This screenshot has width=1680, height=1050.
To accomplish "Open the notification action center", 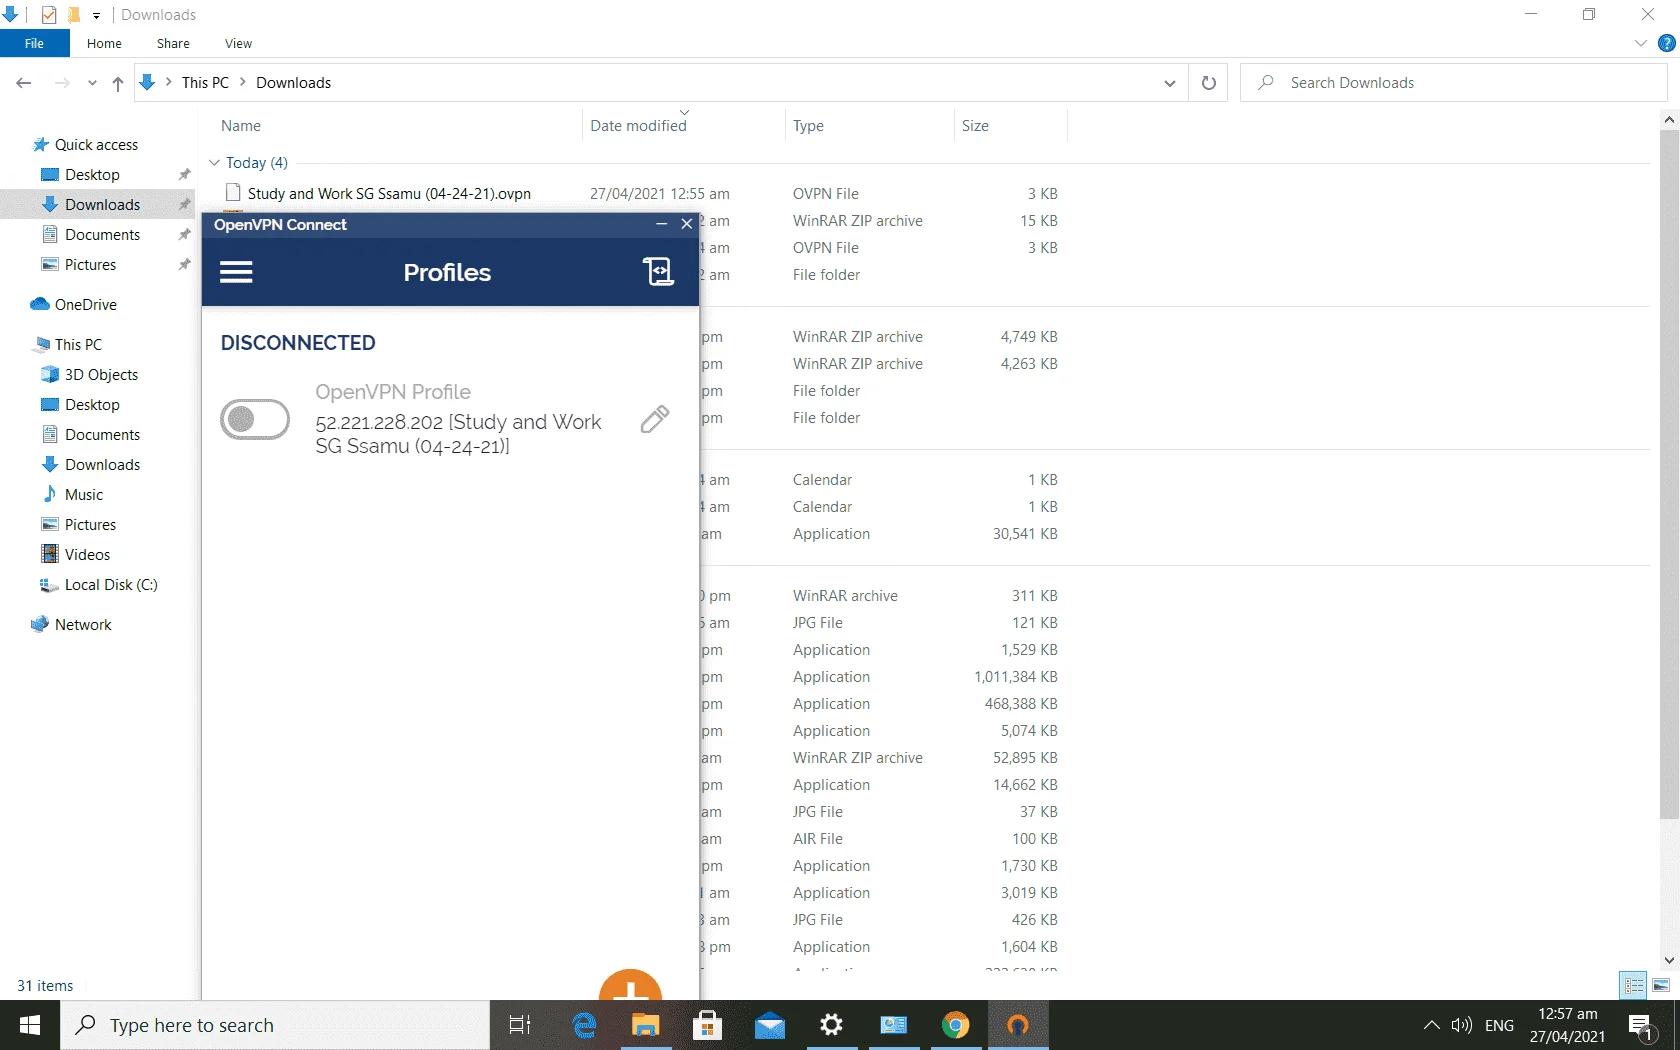I will coord(1642,1025).
